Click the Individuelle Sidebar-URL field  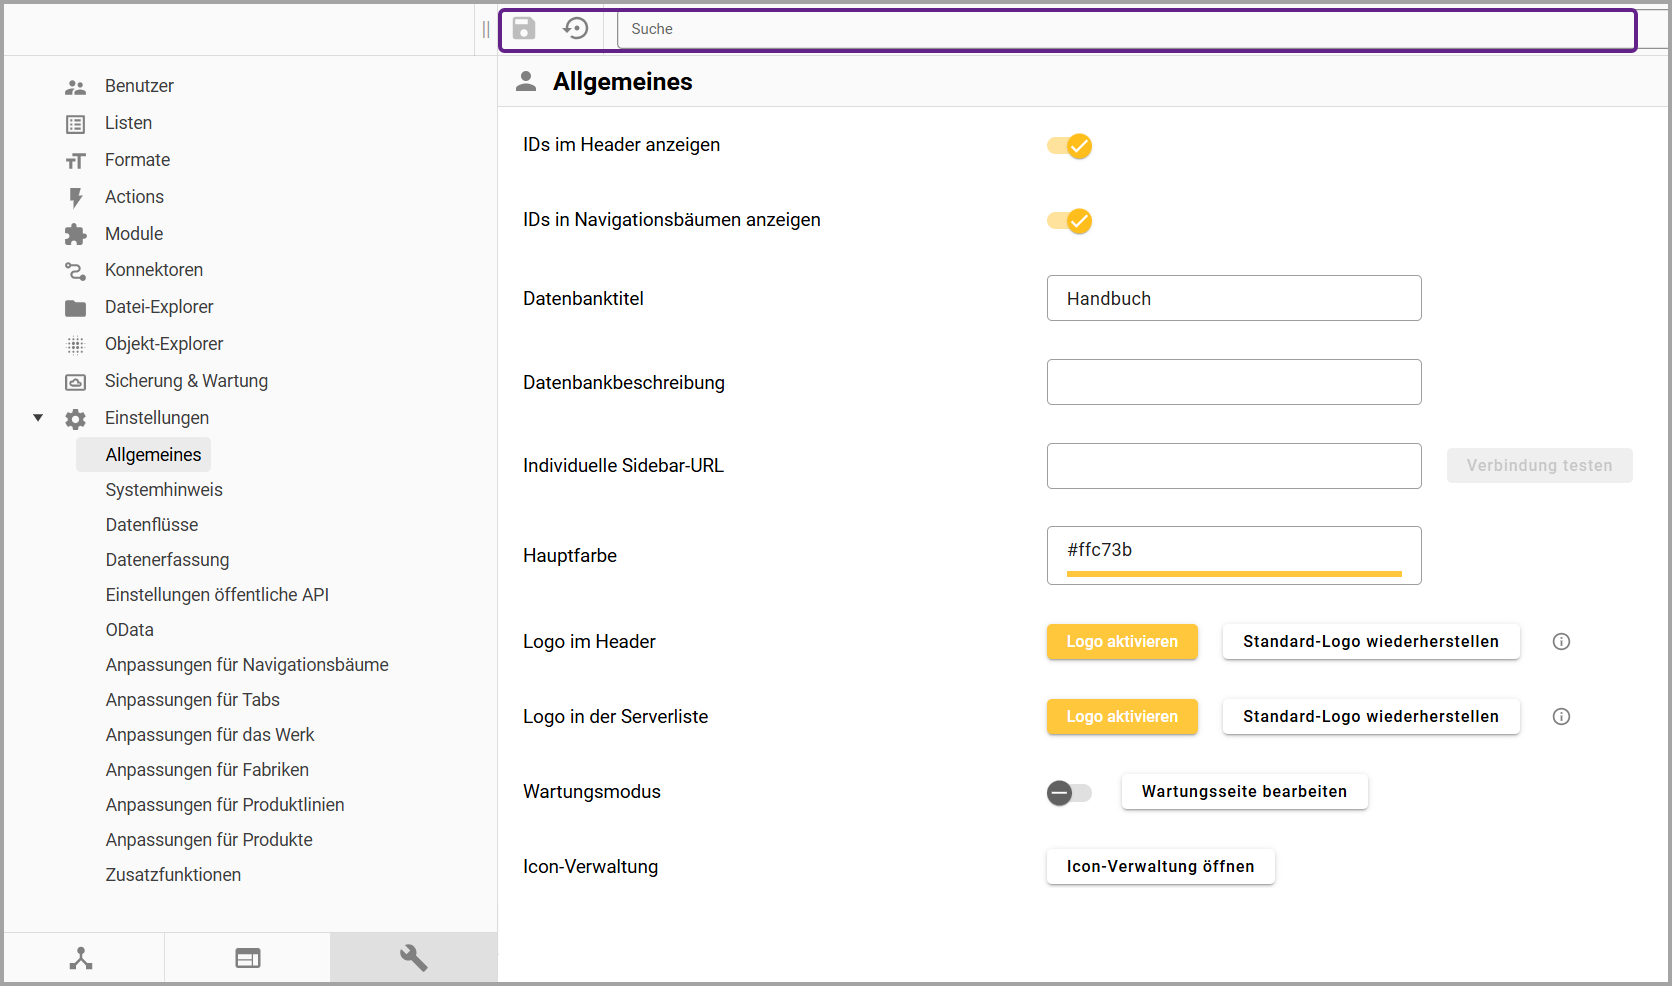click(x=1234, y=466)
